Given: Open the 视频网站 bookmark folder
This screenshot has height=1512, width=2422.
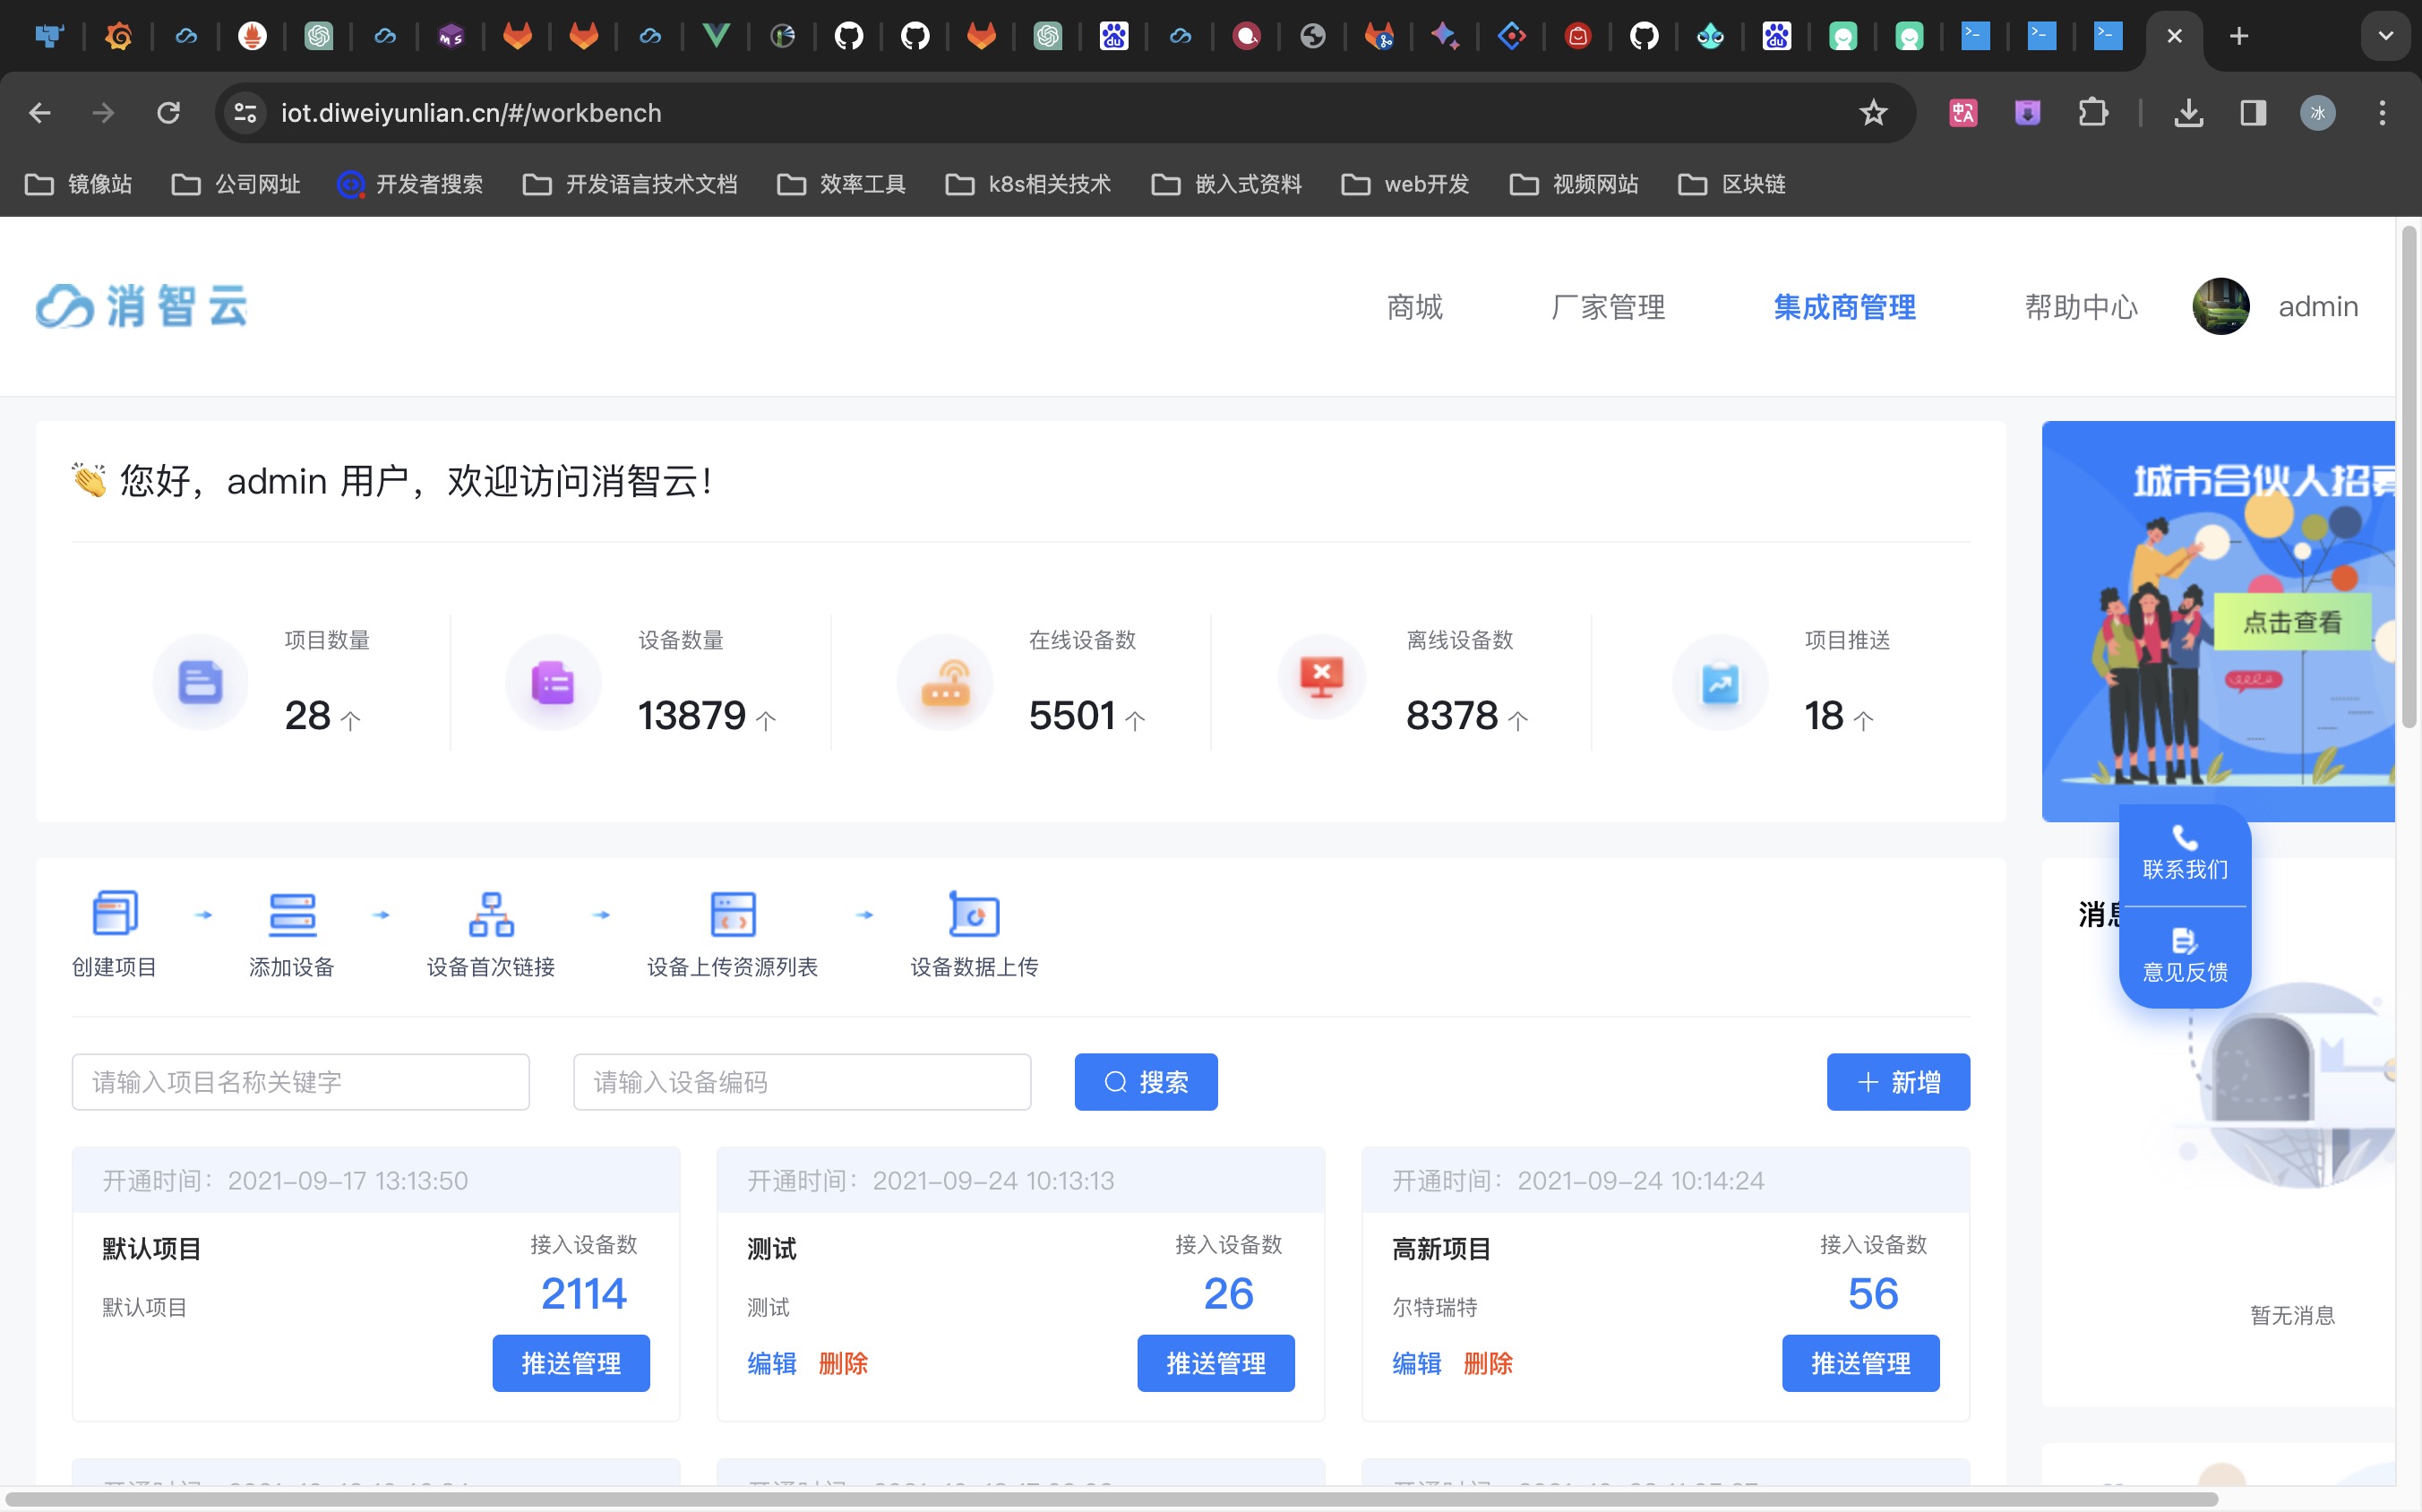Looking at the screenshot, I should point(1574,184).
